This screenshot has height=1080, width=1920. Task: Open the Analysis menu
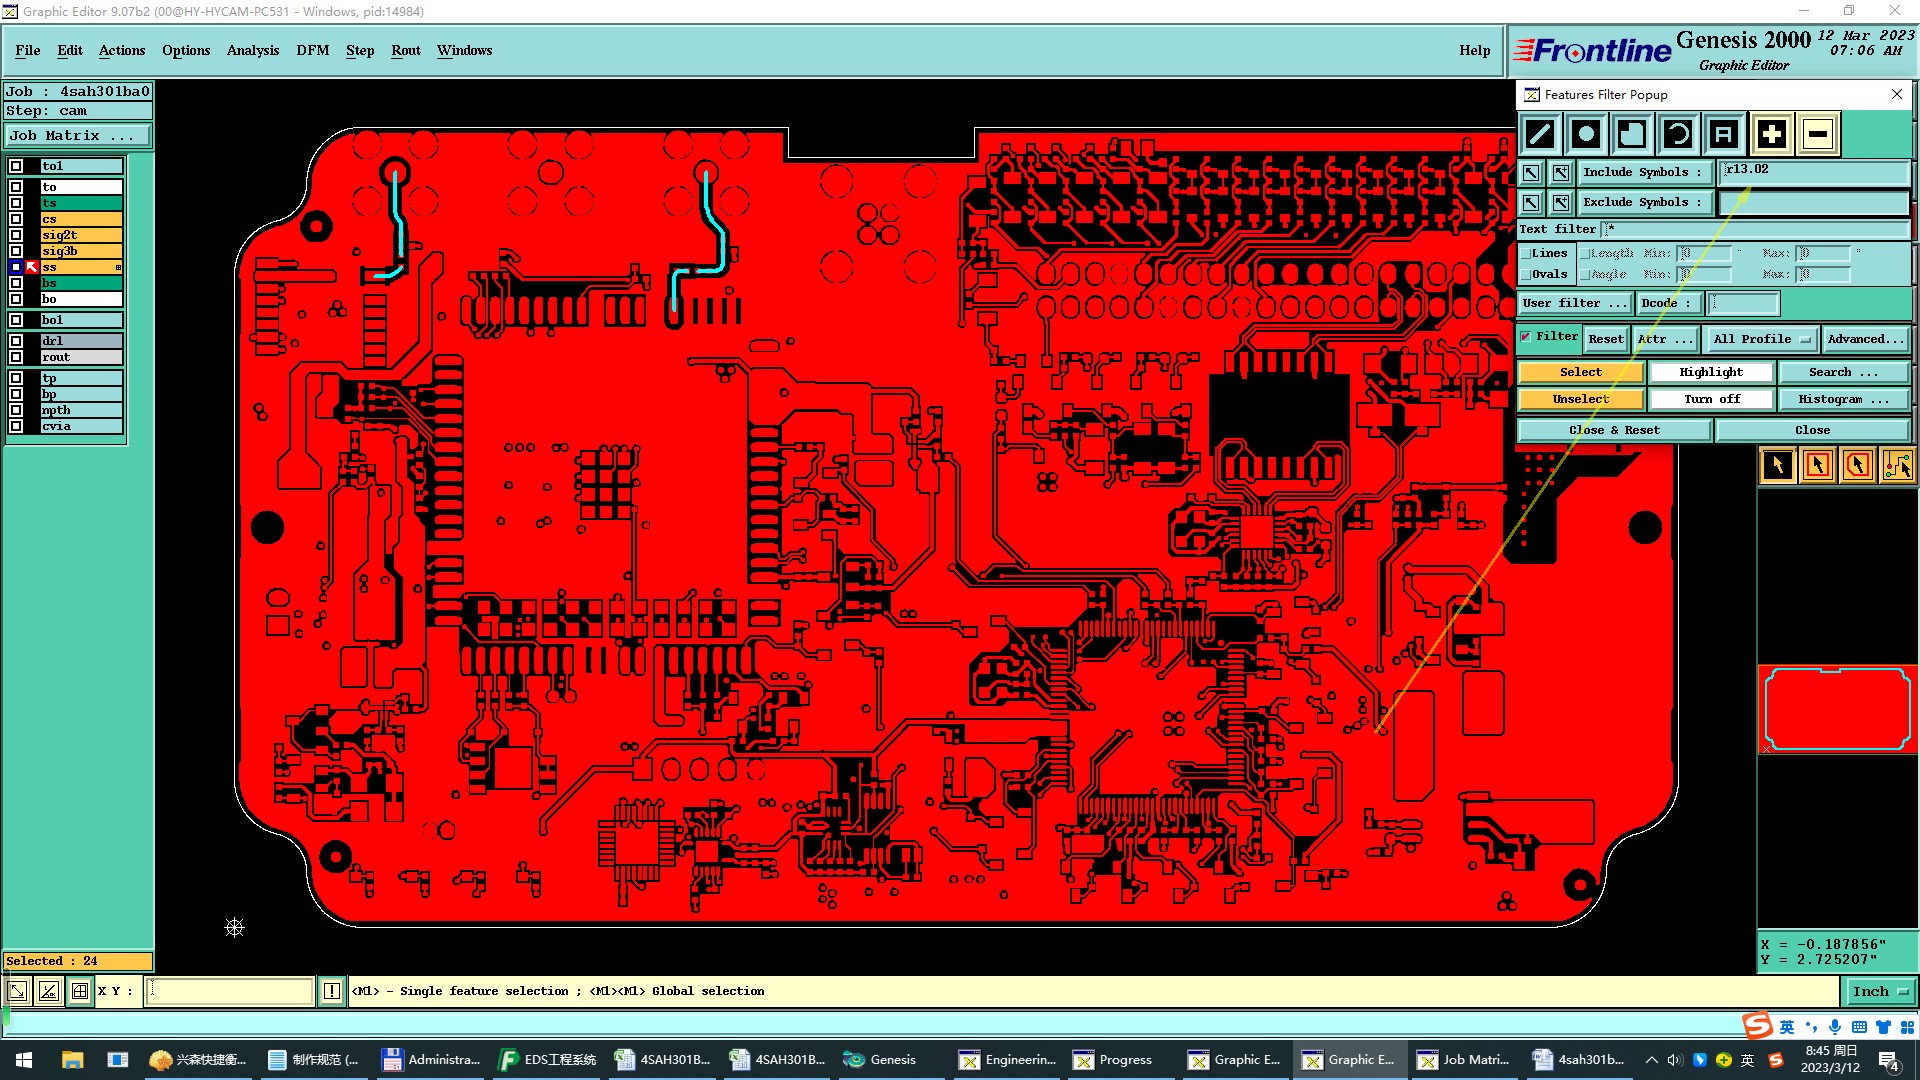252,50
